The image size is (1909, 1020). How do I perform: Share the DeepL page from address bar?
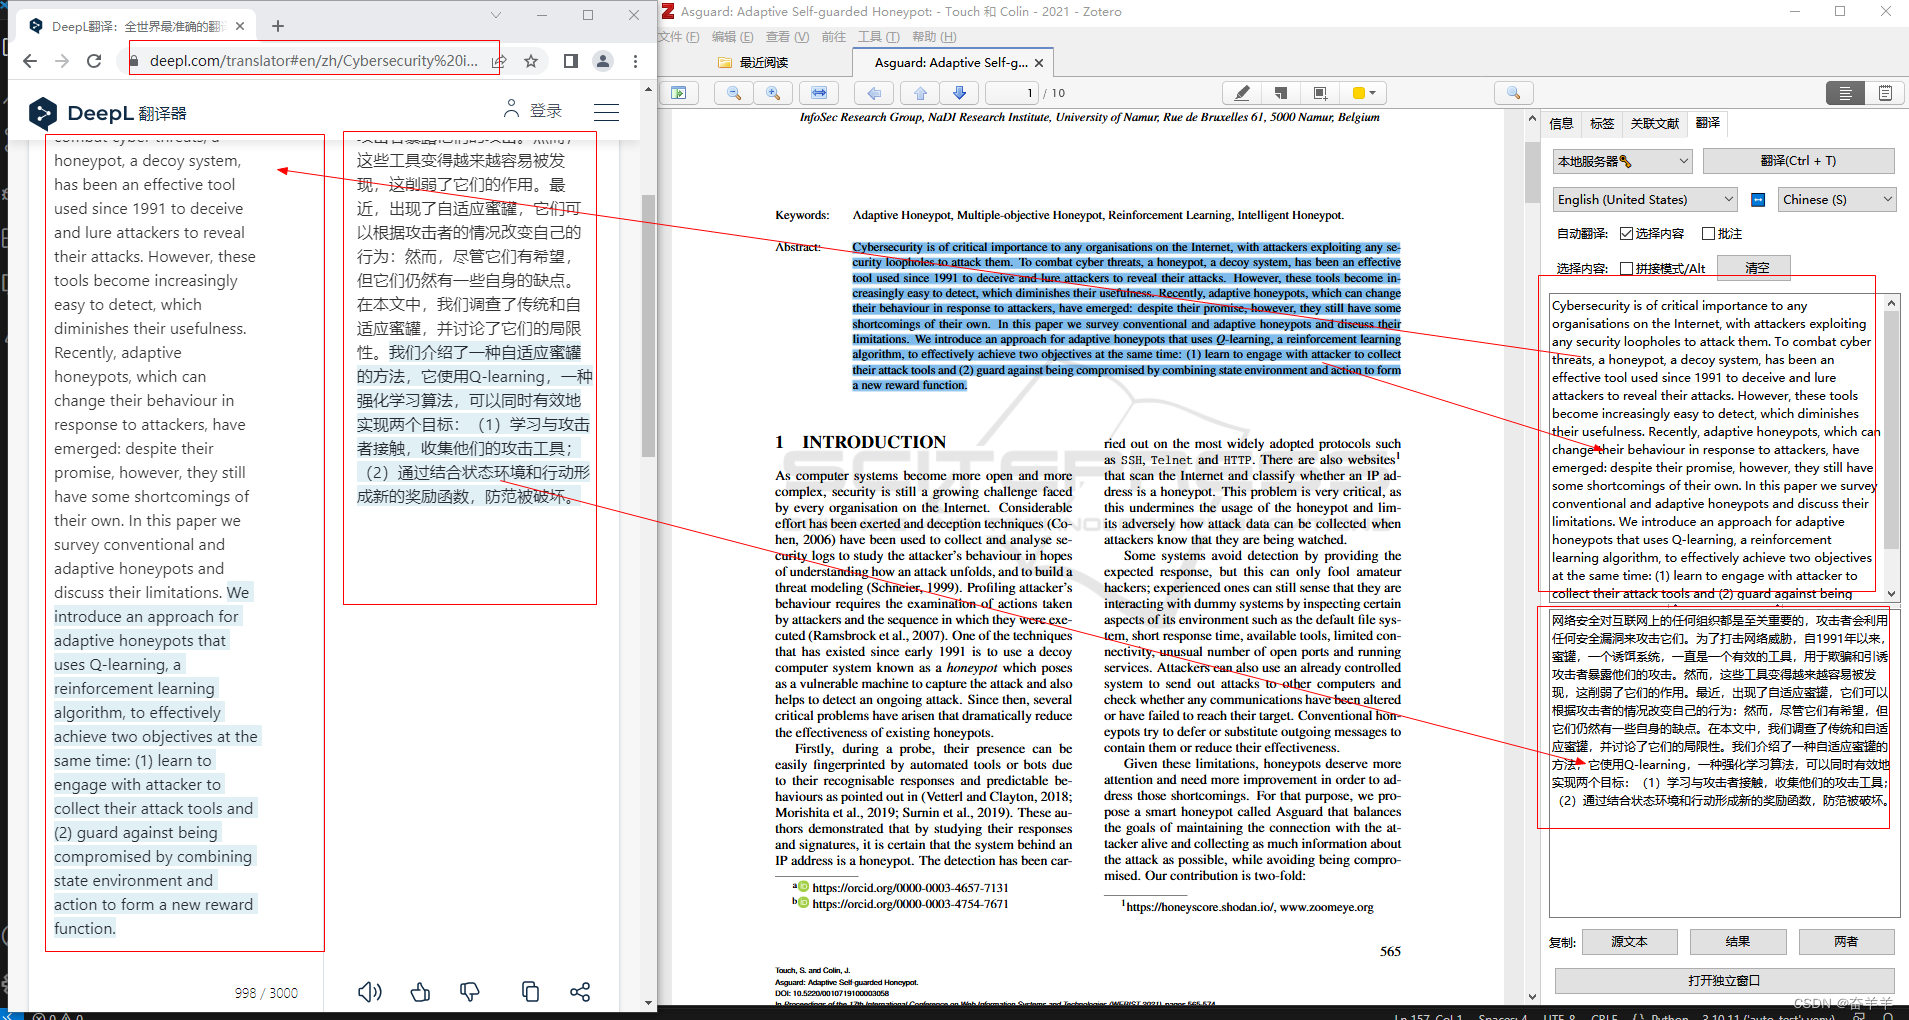(499, 61)
